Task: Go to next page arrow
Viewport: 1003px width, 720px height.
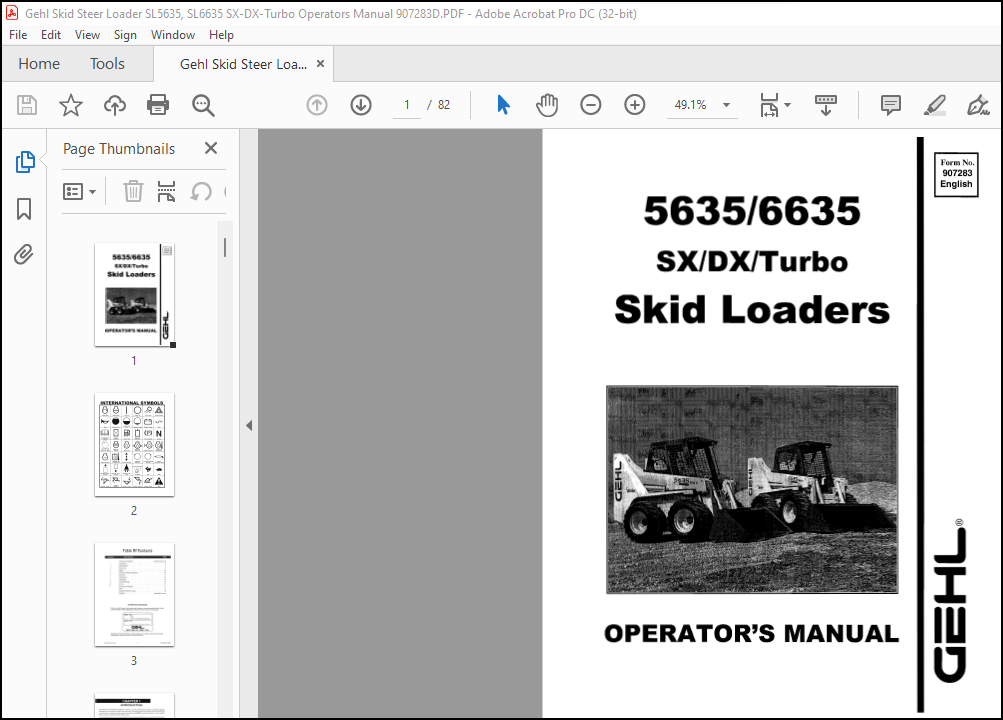Action: pyautogui.click(x=361, y=105)
